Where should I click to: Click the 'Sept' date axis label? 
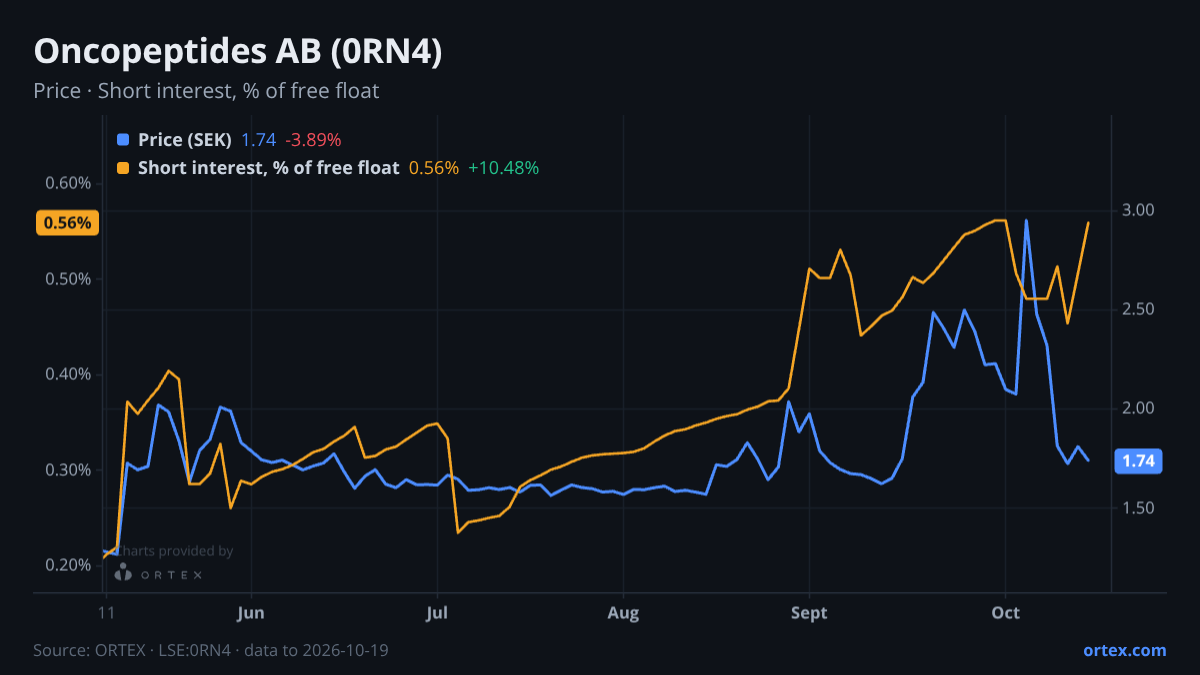coord(809,613)
